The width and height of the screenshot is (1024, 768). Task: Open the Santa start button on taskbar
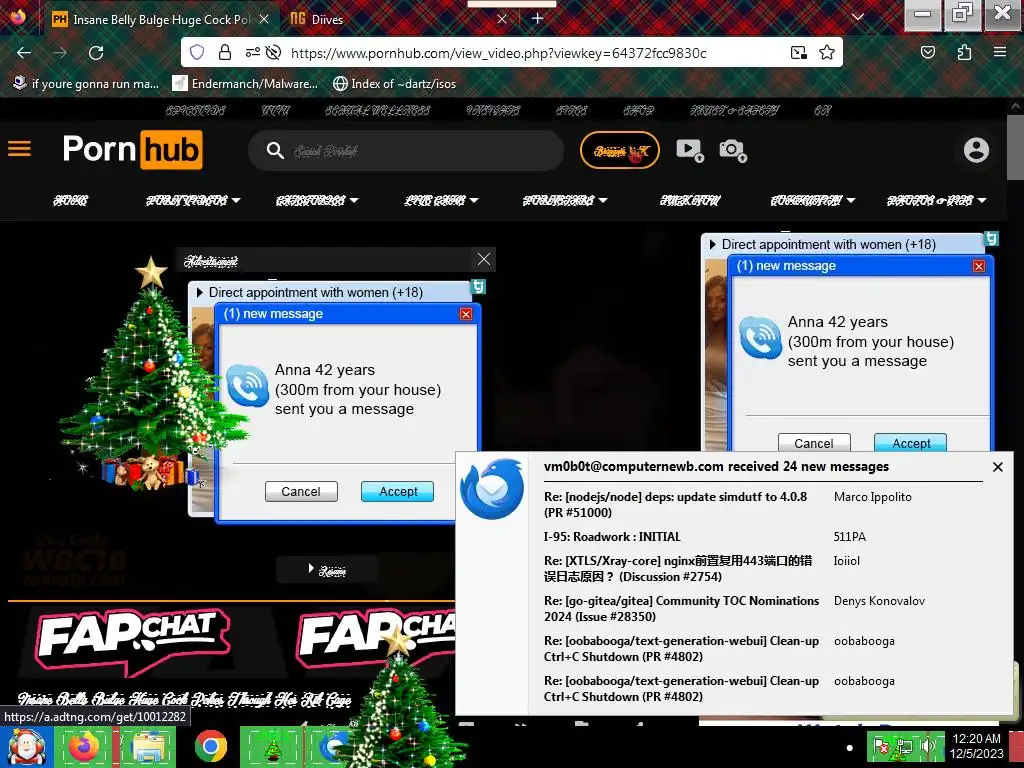(26, 747)
